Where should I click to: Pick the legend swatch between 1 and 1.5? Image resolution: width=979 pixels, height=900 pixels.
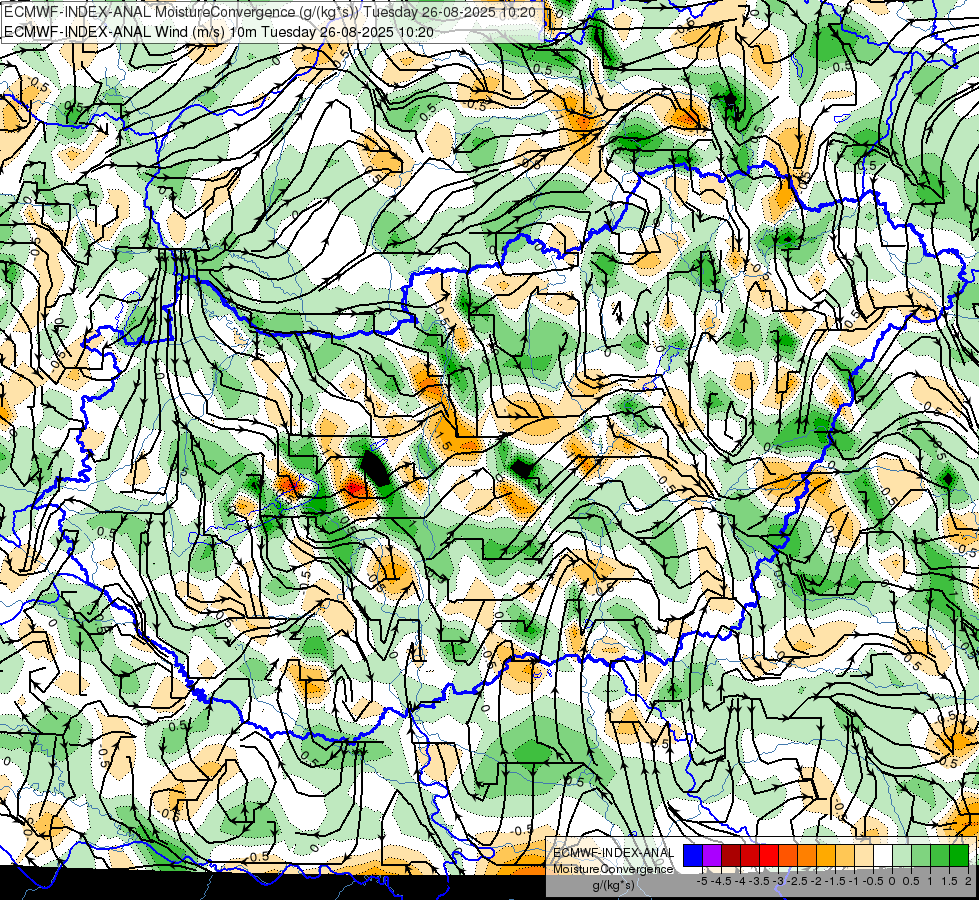pos(940,855)
